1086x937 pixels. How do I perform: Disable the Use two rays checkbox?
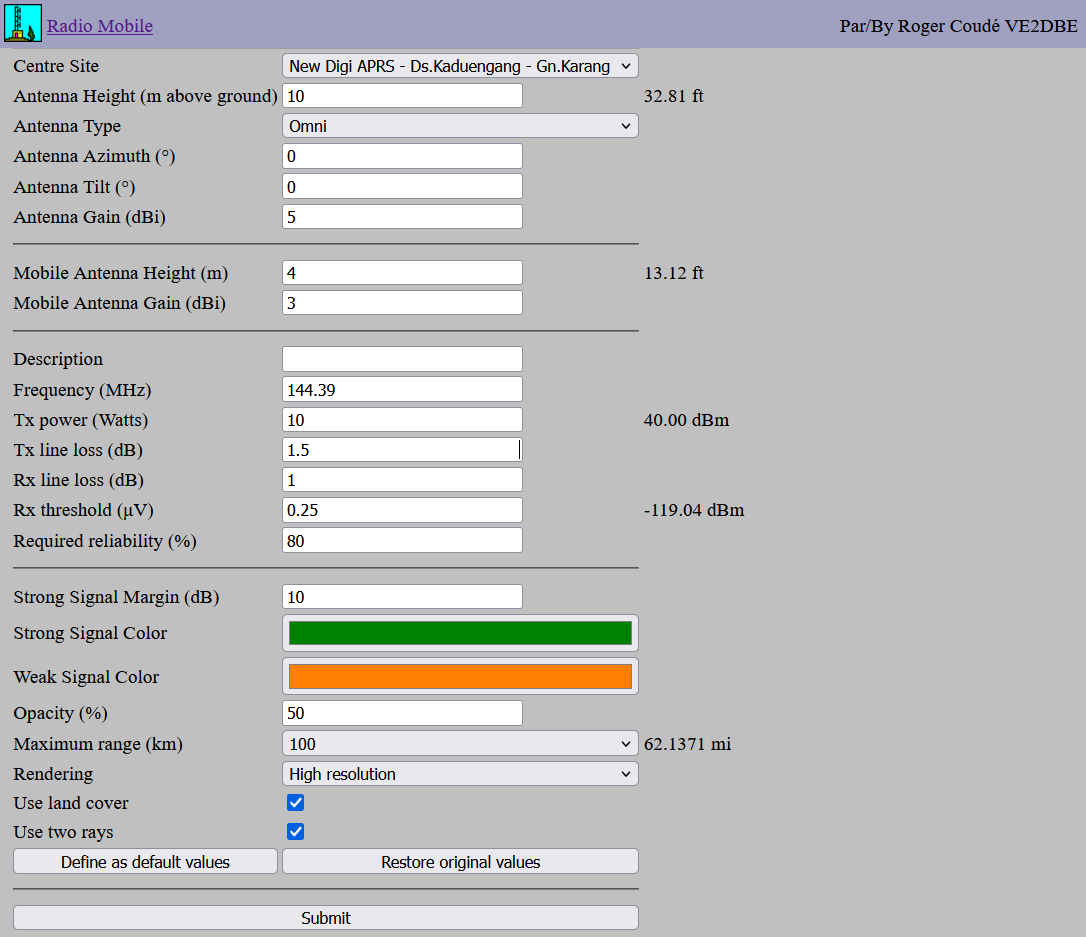point(295,832)
